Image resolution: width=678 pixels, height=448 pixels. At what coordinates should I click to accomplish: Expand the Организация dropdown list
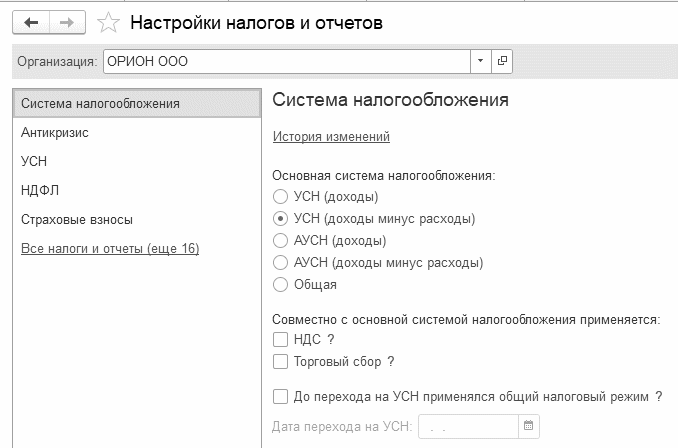(480, 61)
